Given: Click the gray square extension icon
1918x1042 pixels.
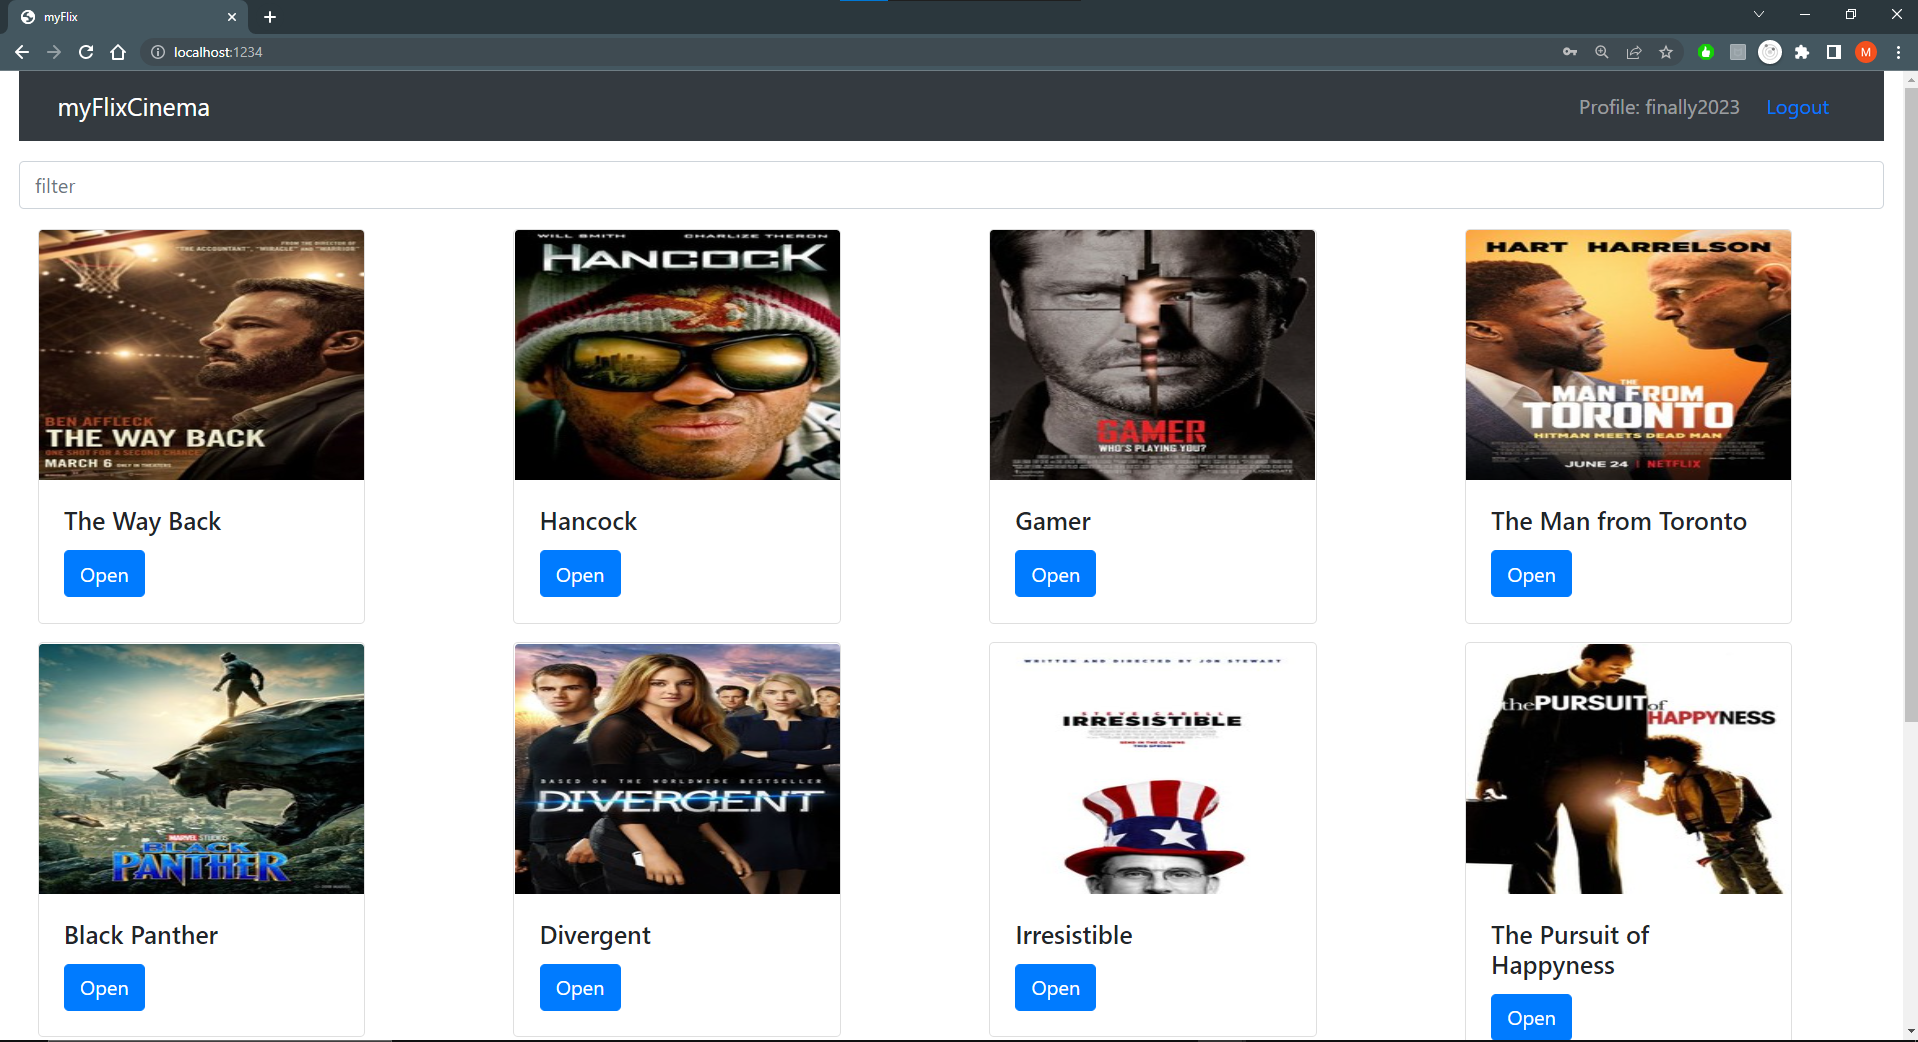Looking at the screenshot, I should pyautogui.click(x=1738, y=52).
